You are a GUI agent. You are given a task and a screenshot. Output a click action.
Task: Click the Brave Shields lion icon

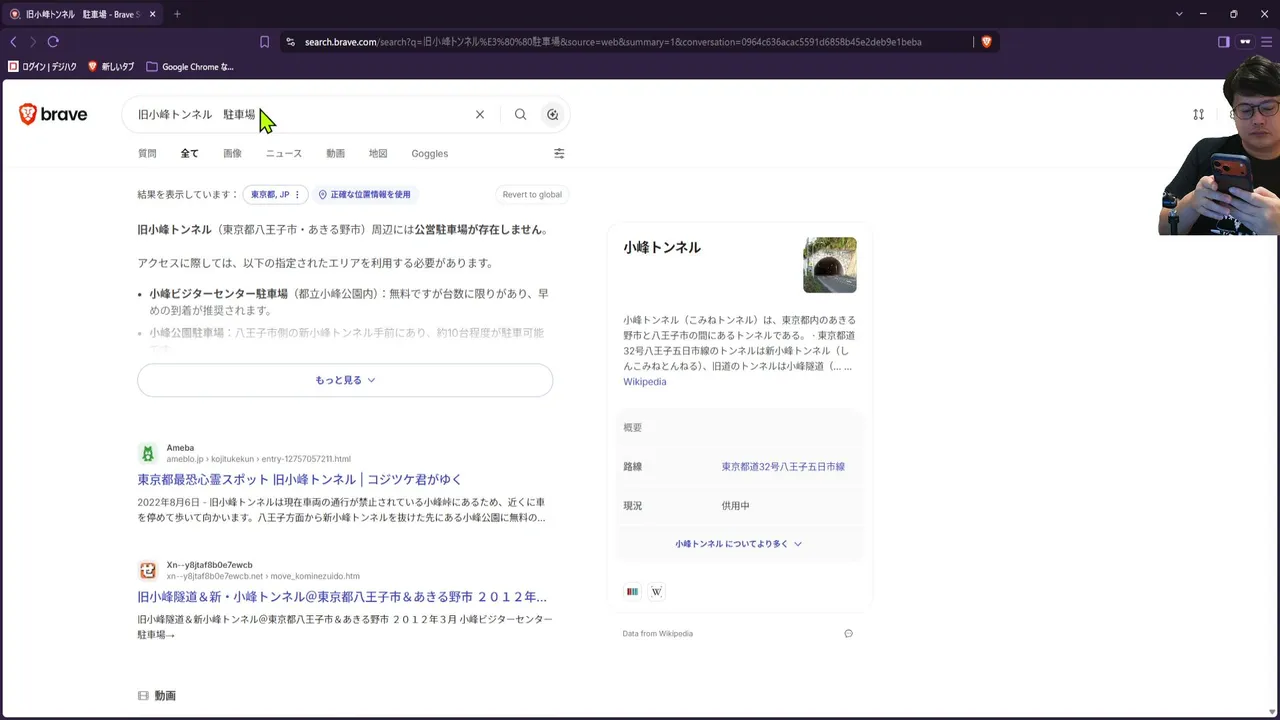coord(986,42)
